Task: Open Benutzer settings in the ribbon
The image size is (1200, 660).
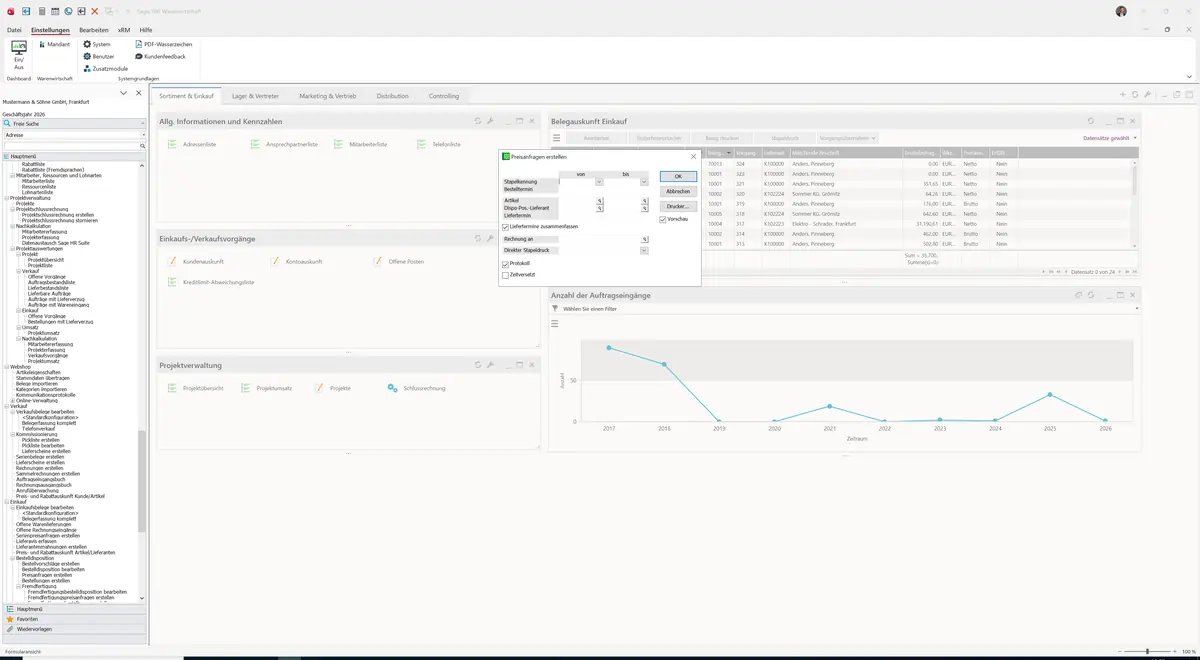Action: [x=98, y=56]
